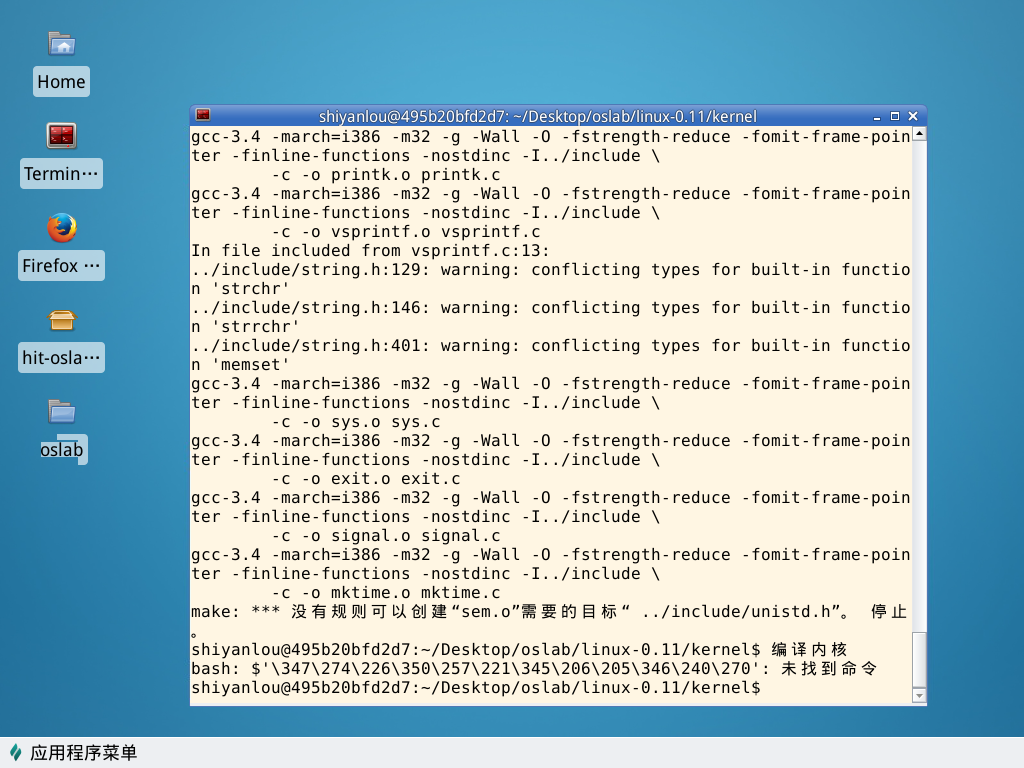Launch the Terminal desktop icon
This screenshot has height=768, width=1024.
pyautogui.click(x=62, y=136)
